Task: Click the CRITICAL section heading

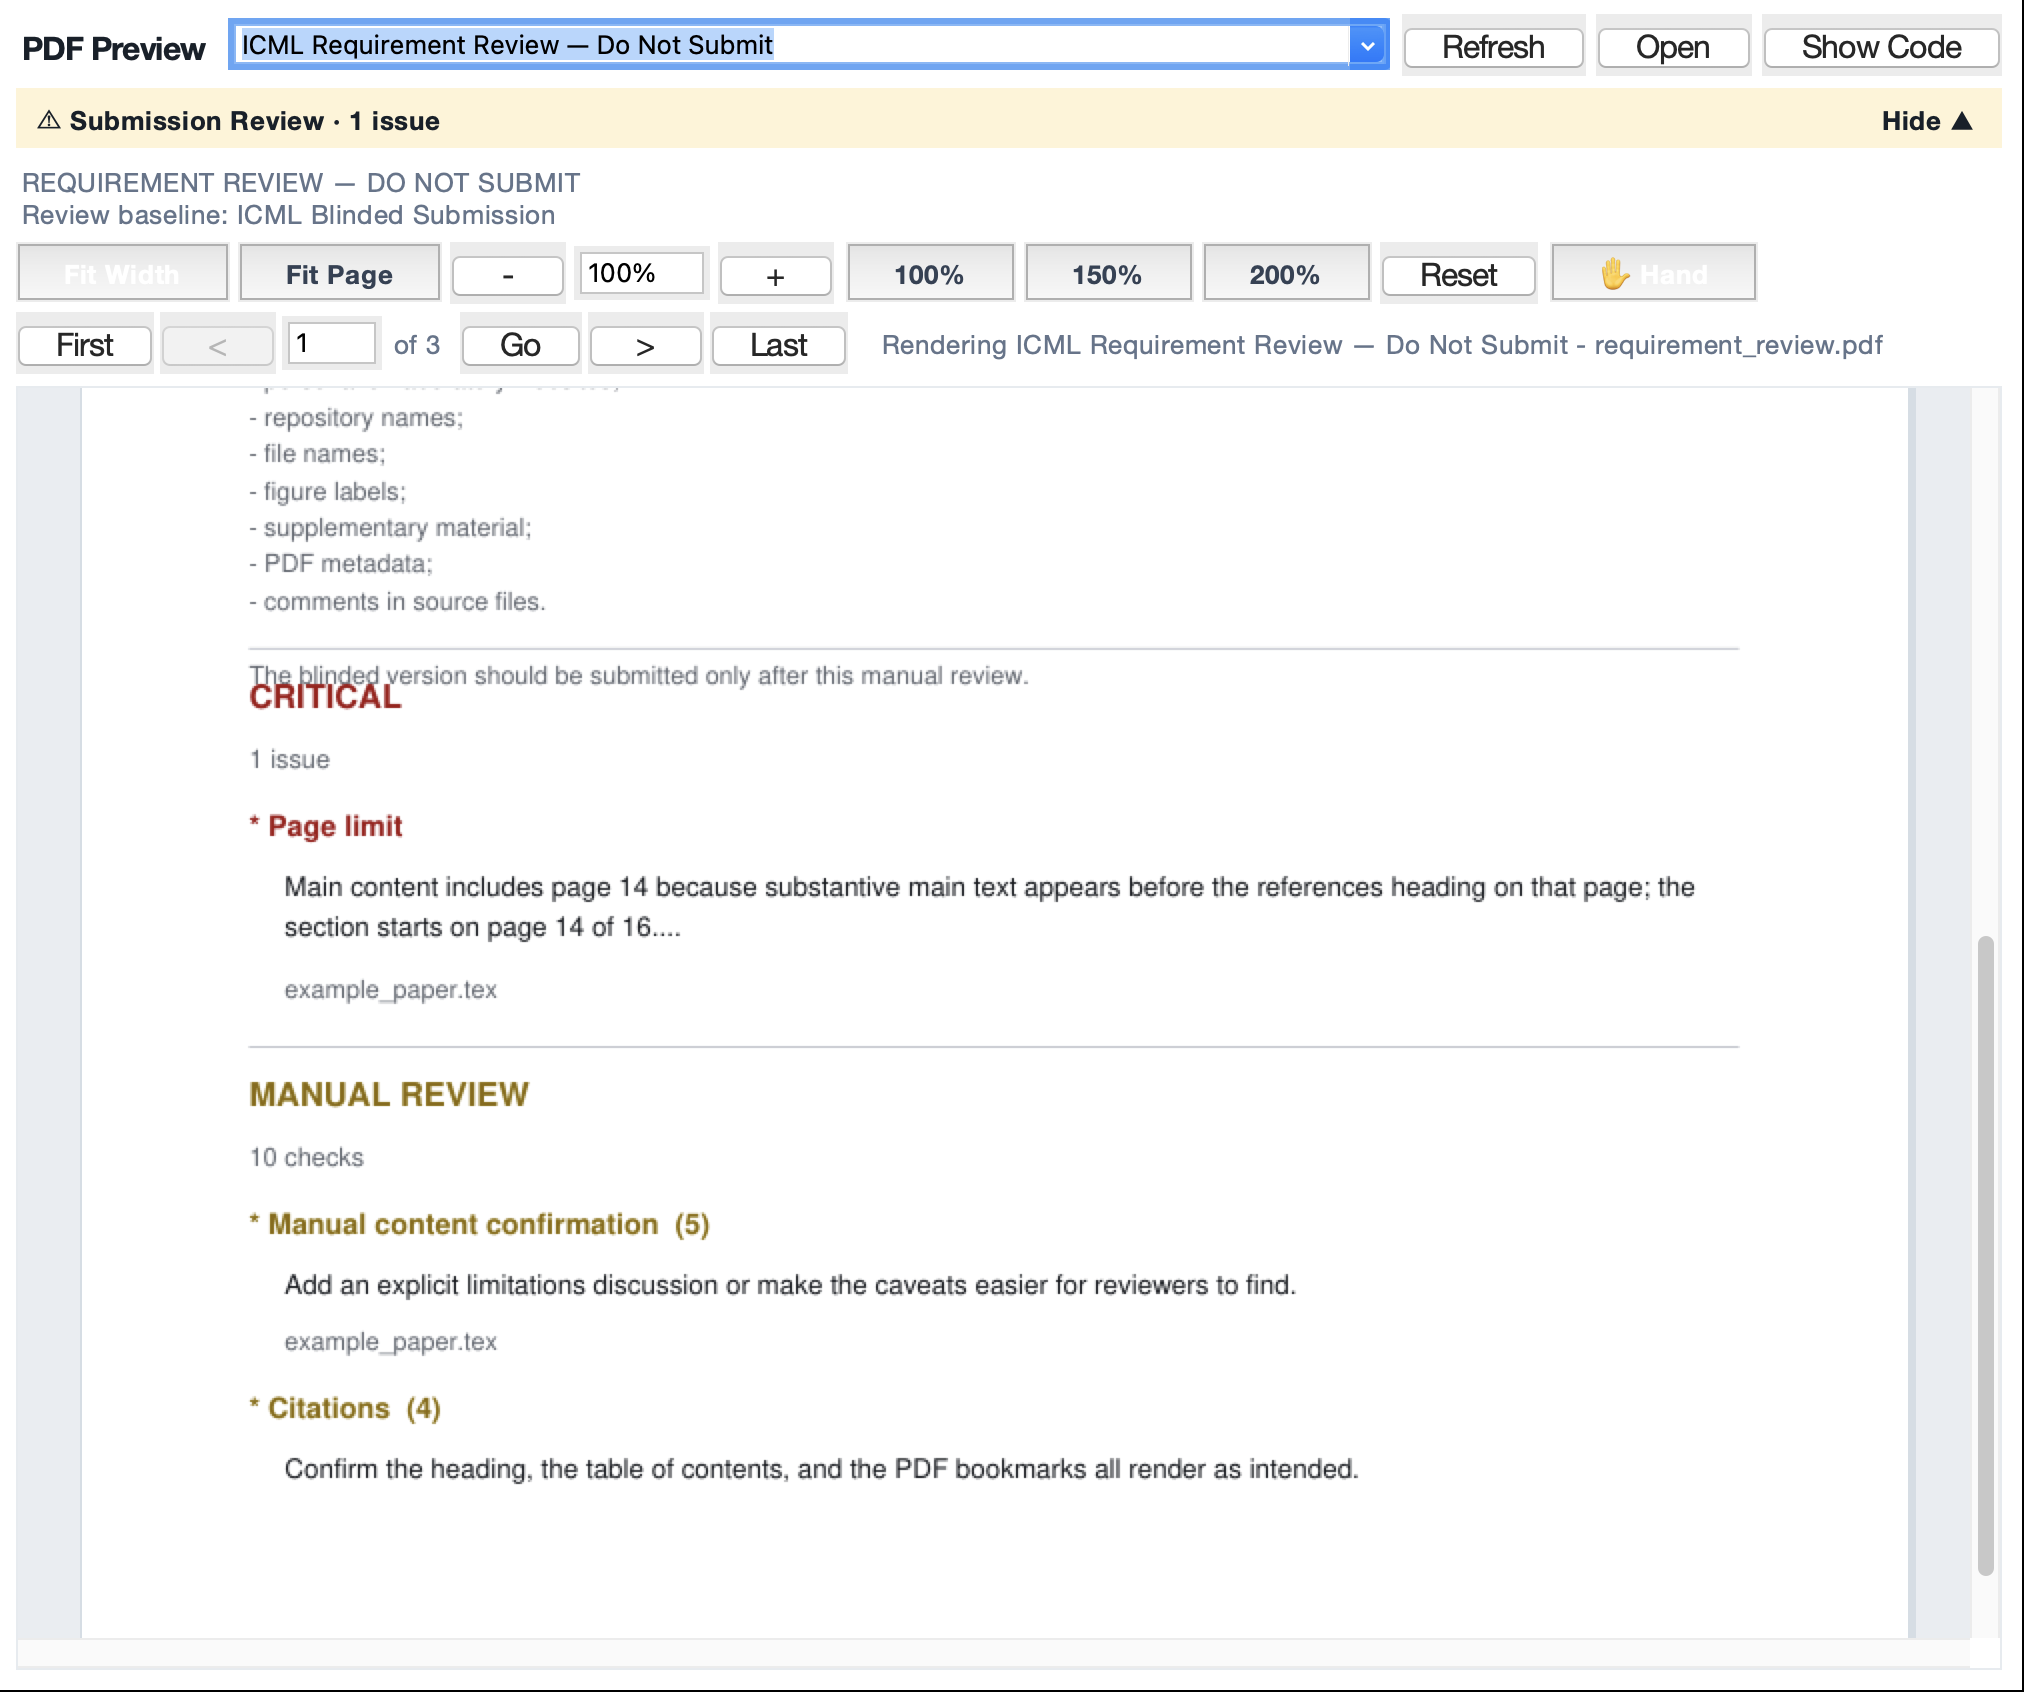Action: tap(325, 698)
